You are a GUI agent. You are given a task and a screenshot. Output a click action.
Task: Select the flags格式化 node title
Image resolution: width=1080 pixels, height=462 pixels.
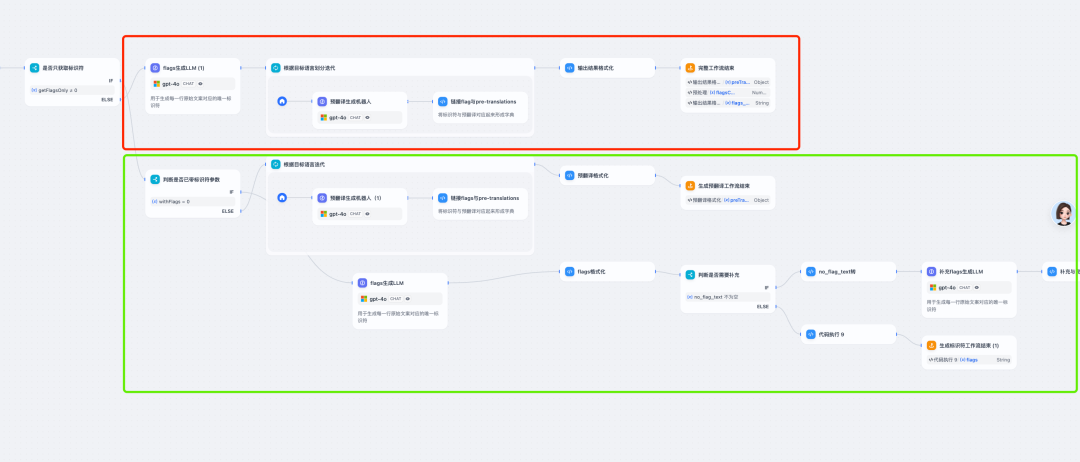[592, 271]
